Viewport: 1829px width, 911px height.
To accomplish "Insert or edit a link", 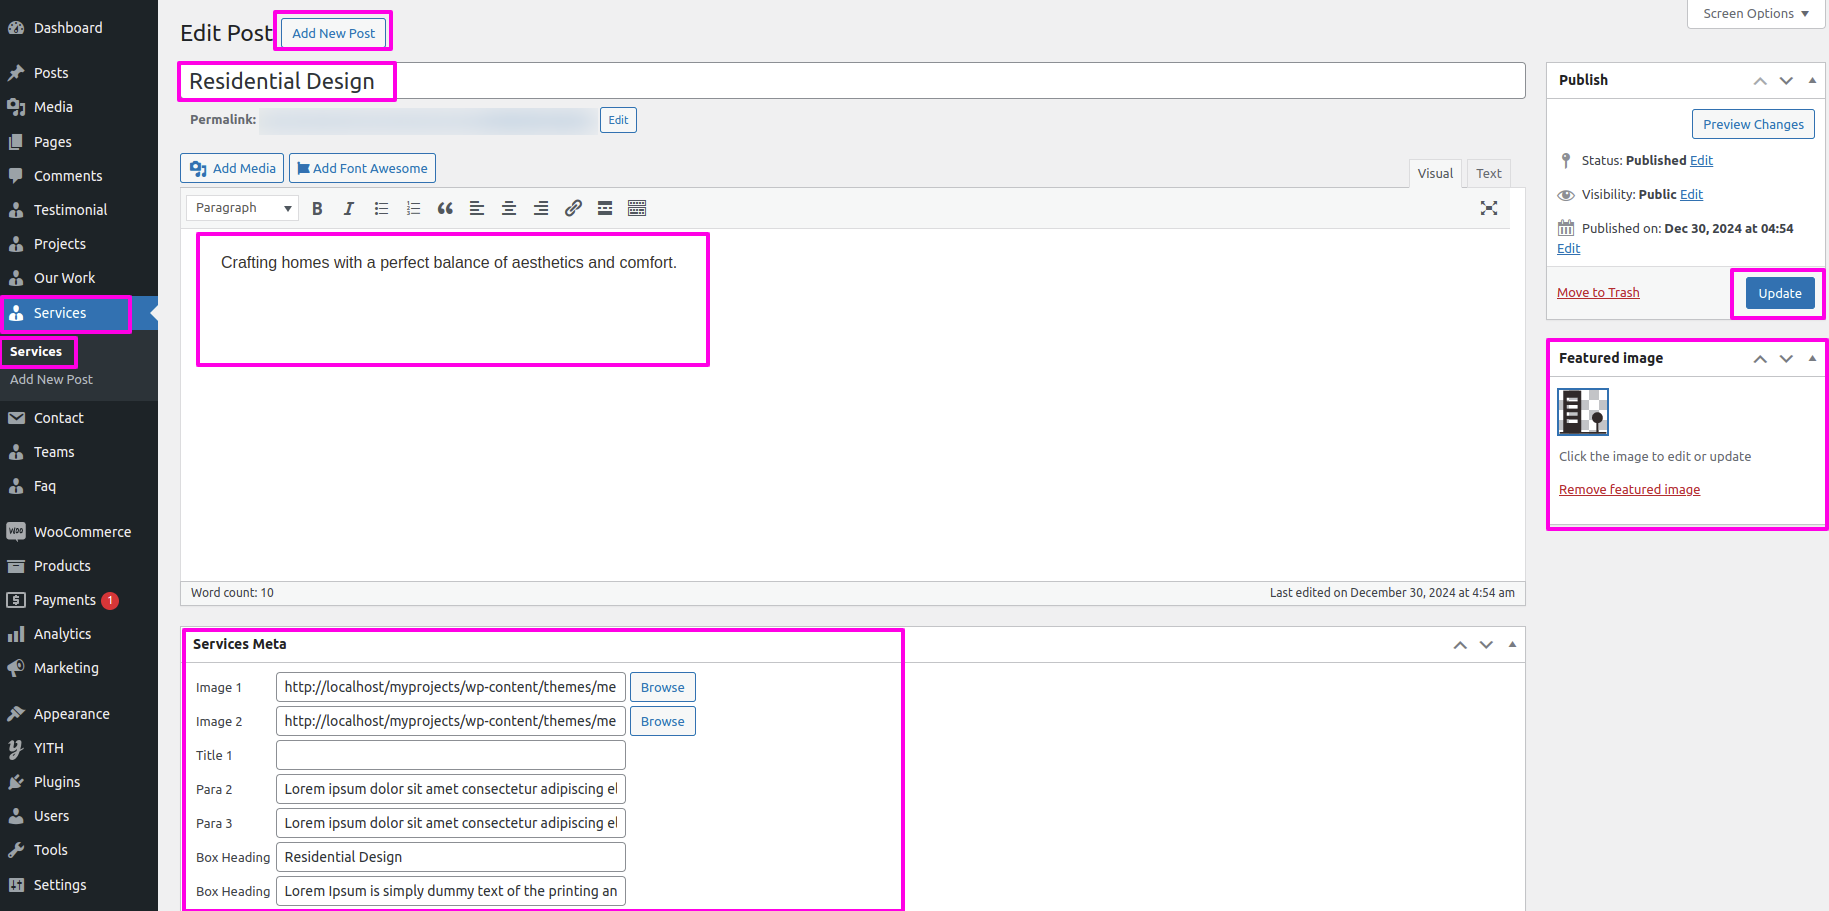I will pos(573,208).
